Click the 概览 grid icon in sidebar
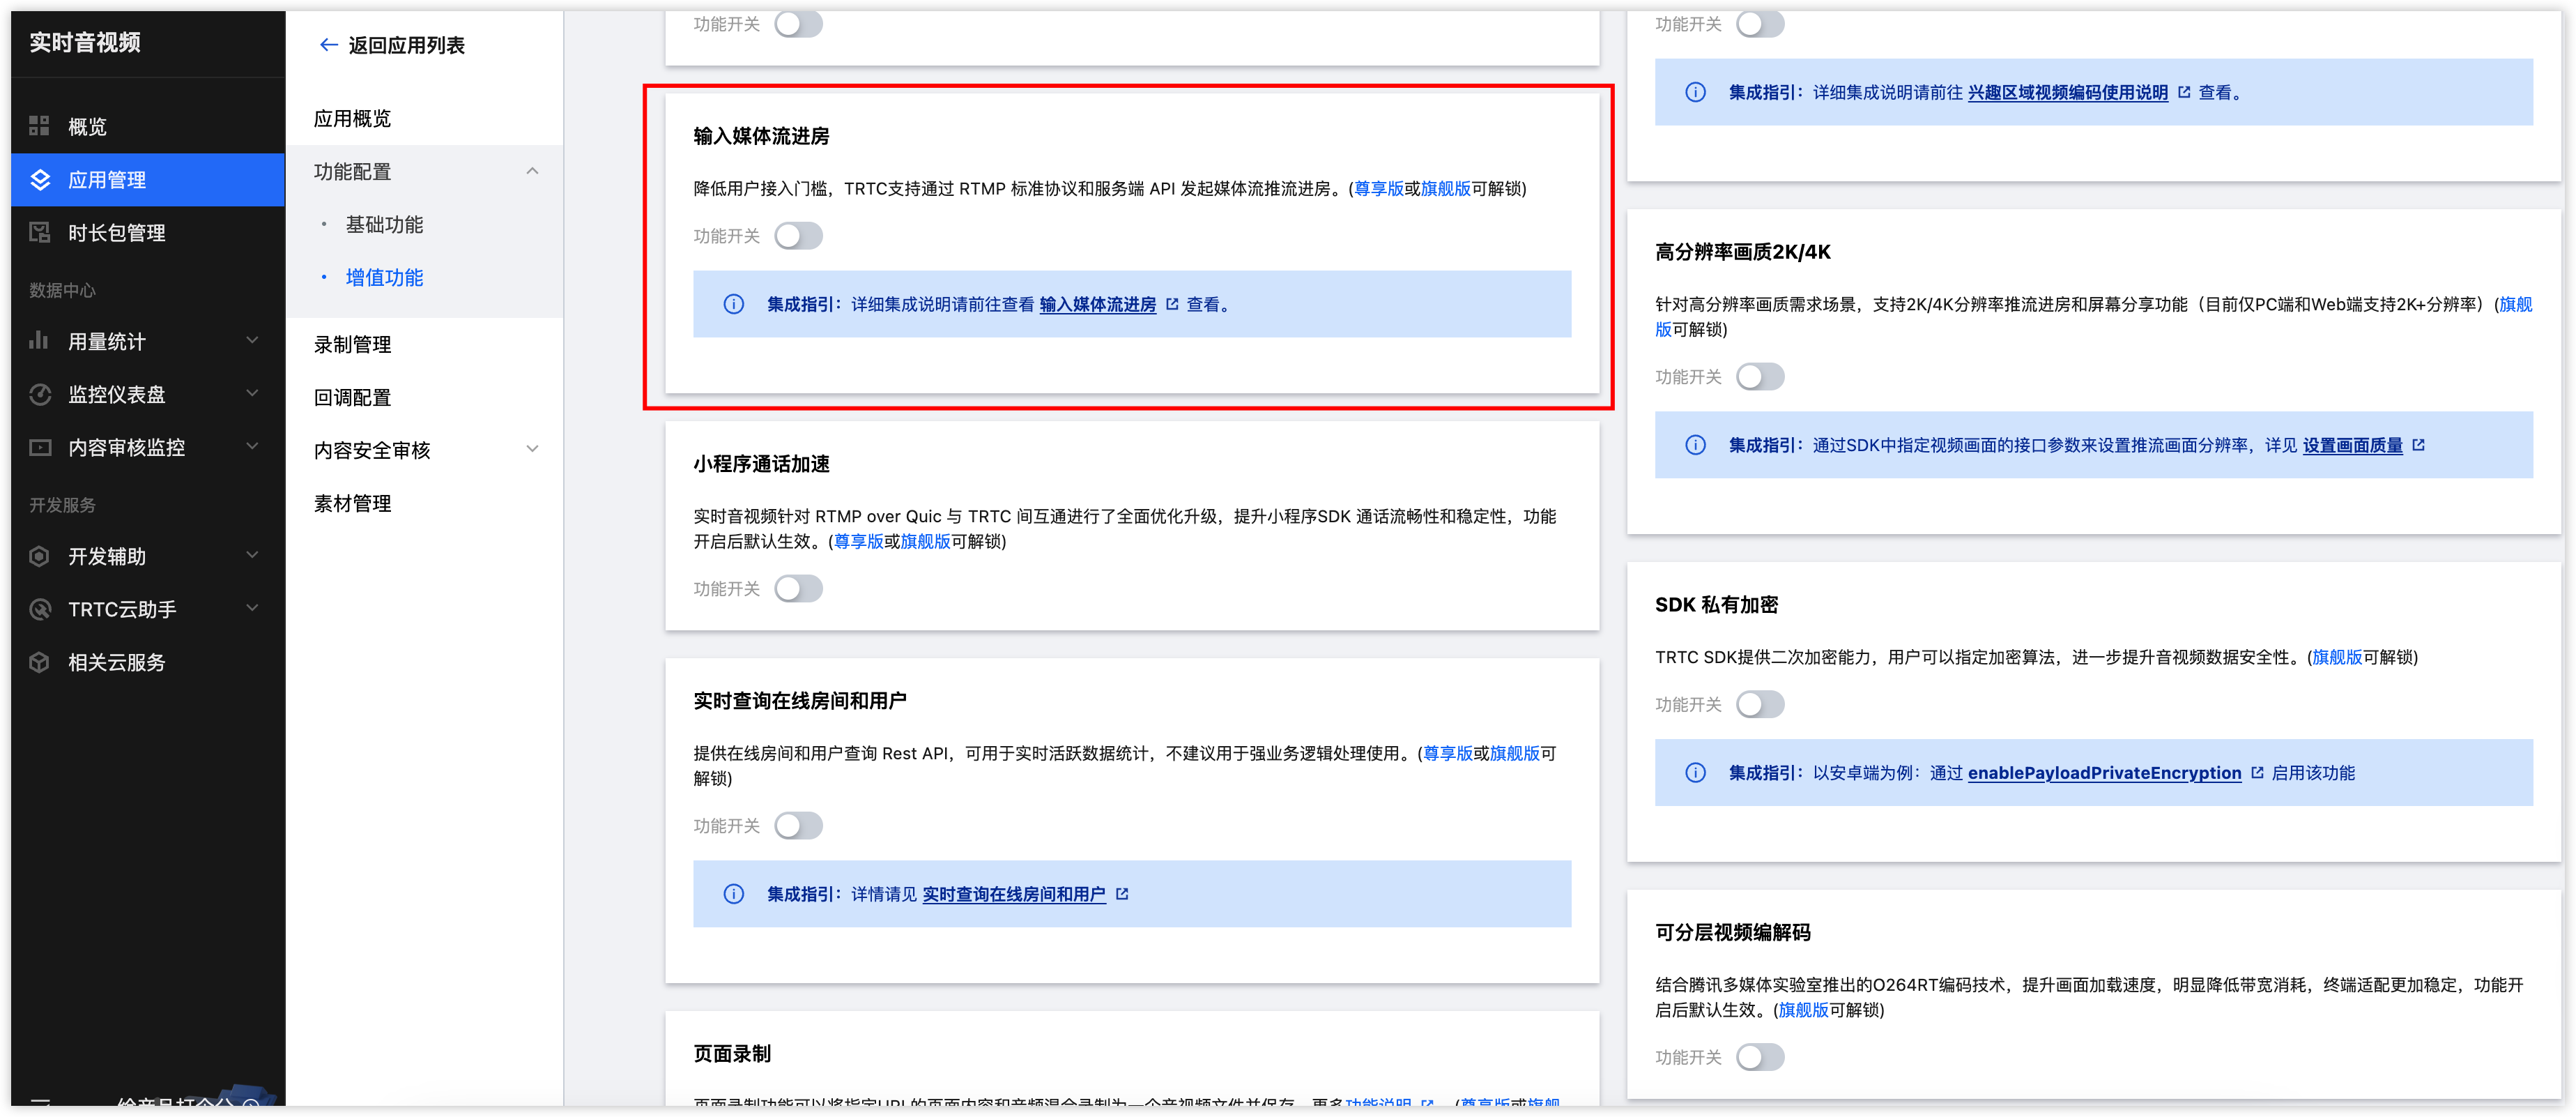2576x1117 pixels. tap(39, 126)
